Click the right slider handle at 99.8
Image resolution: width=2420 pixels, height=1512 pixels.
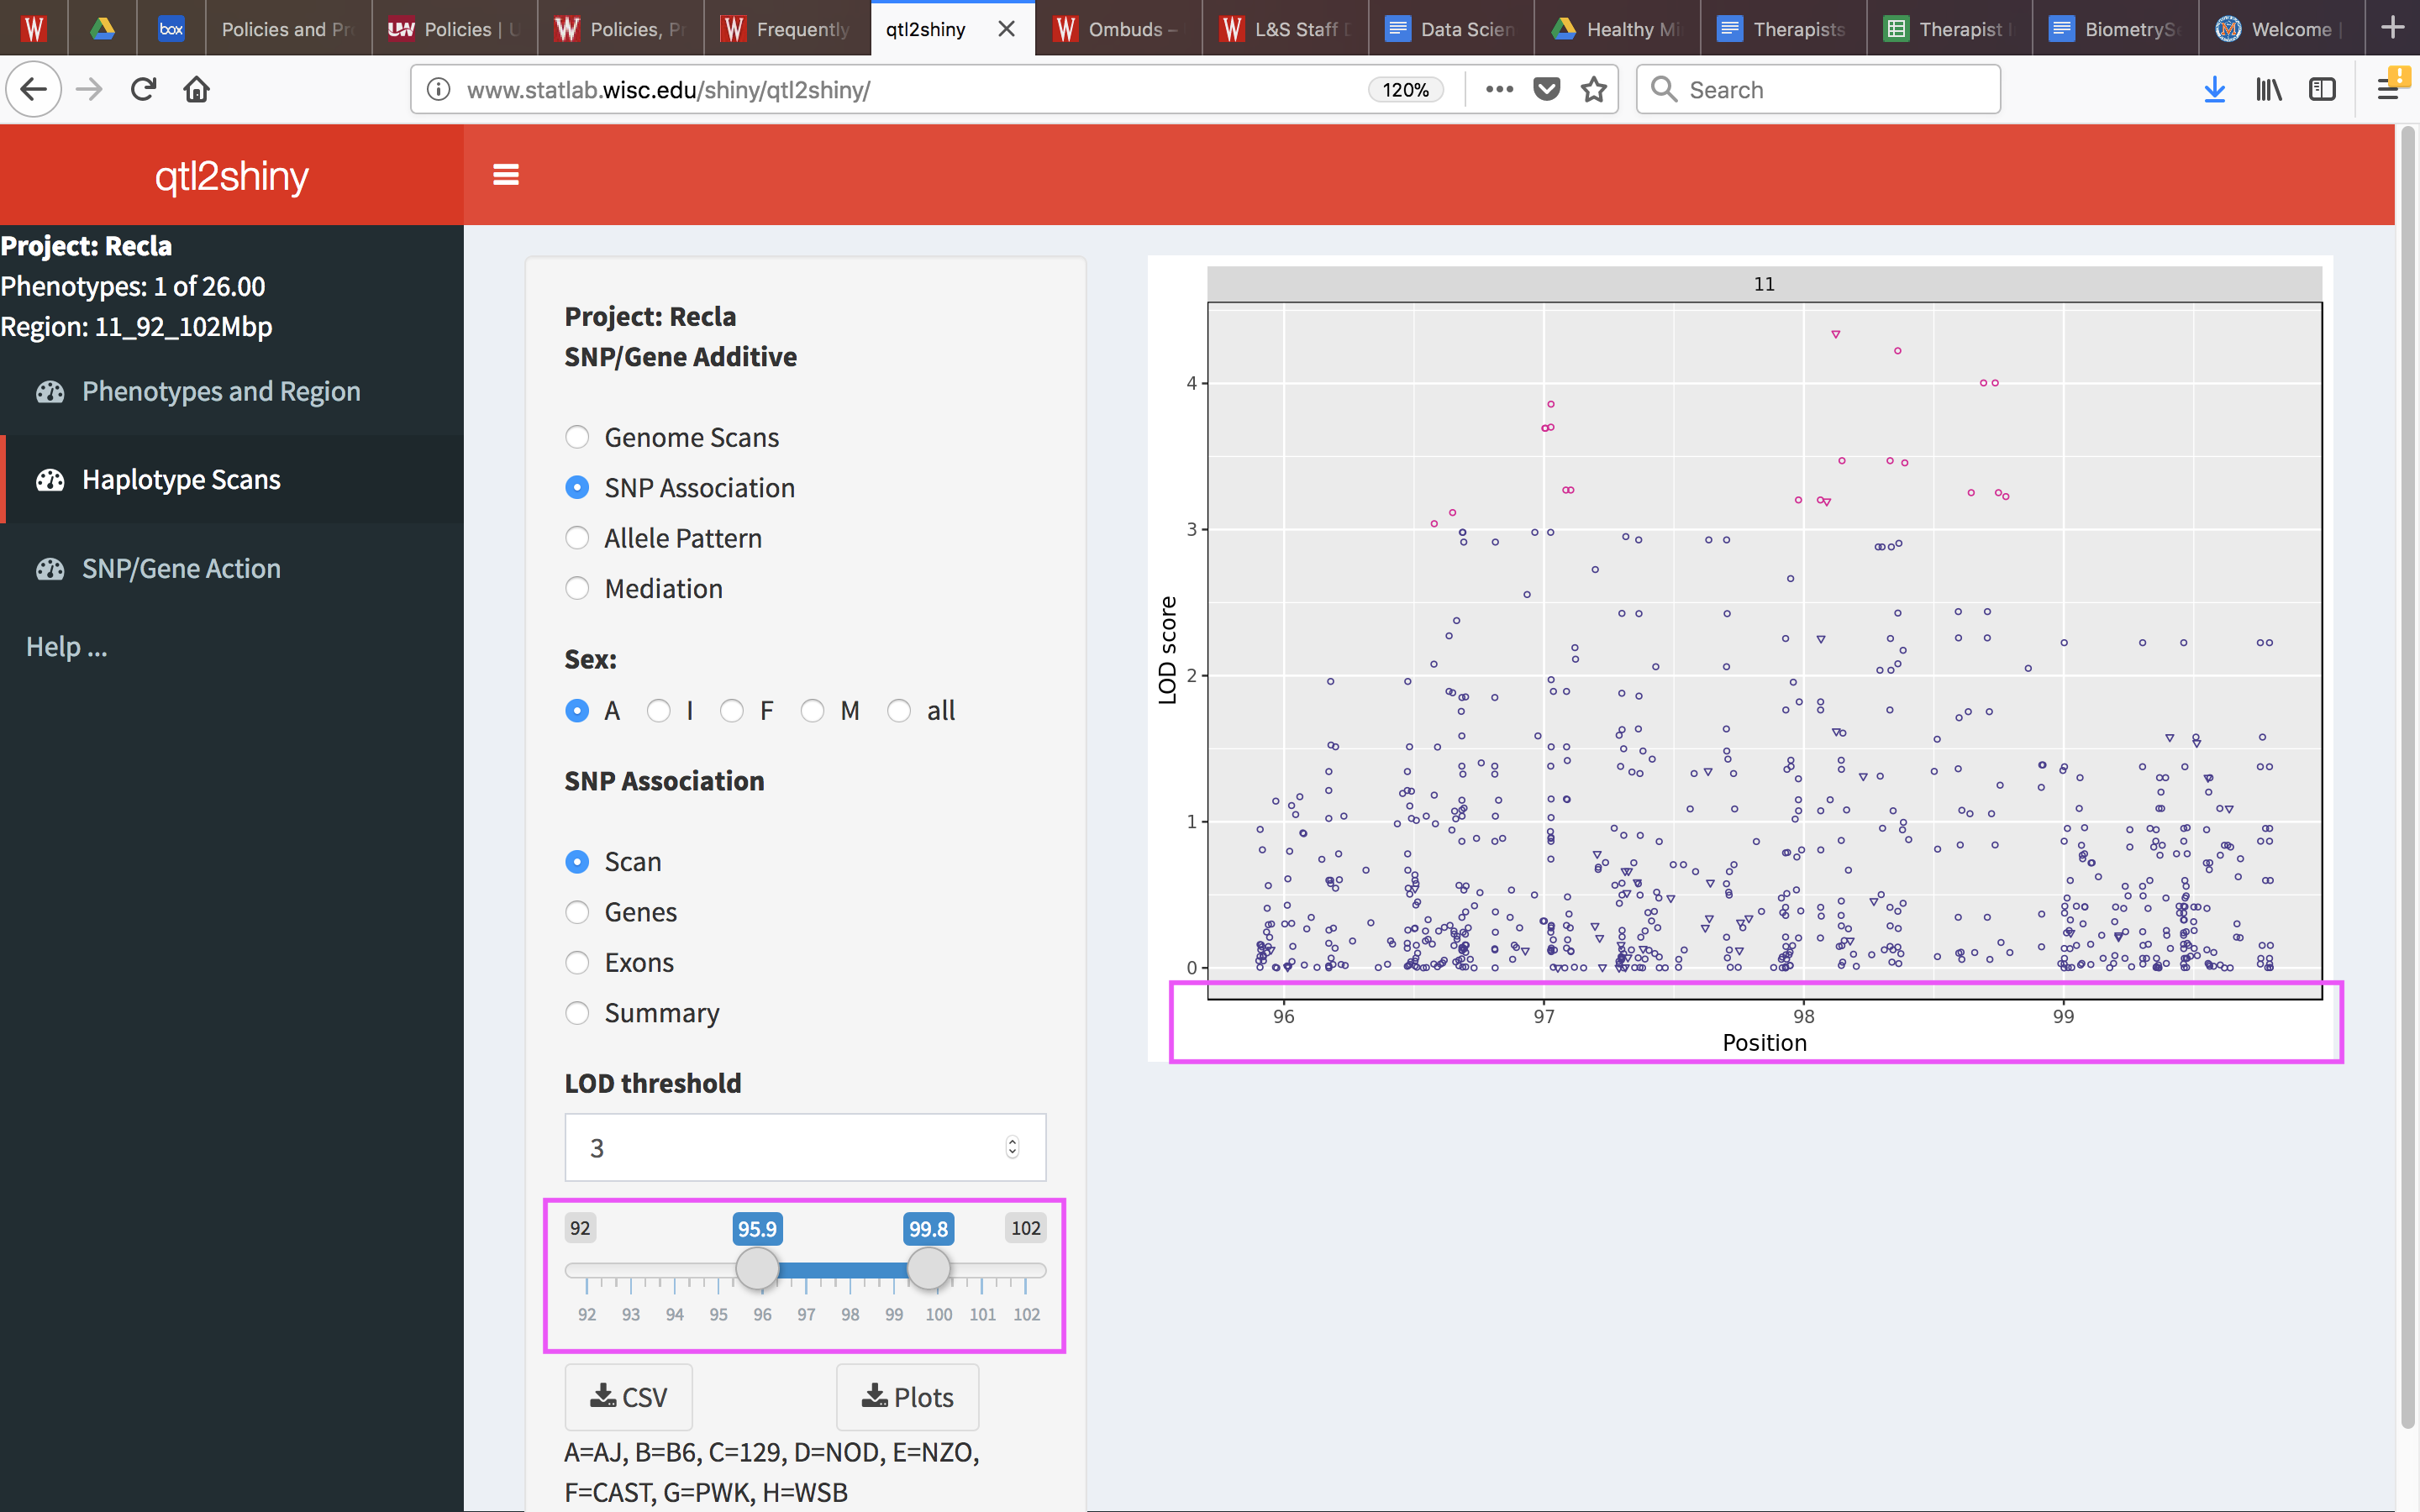[x=928, y=1269]
